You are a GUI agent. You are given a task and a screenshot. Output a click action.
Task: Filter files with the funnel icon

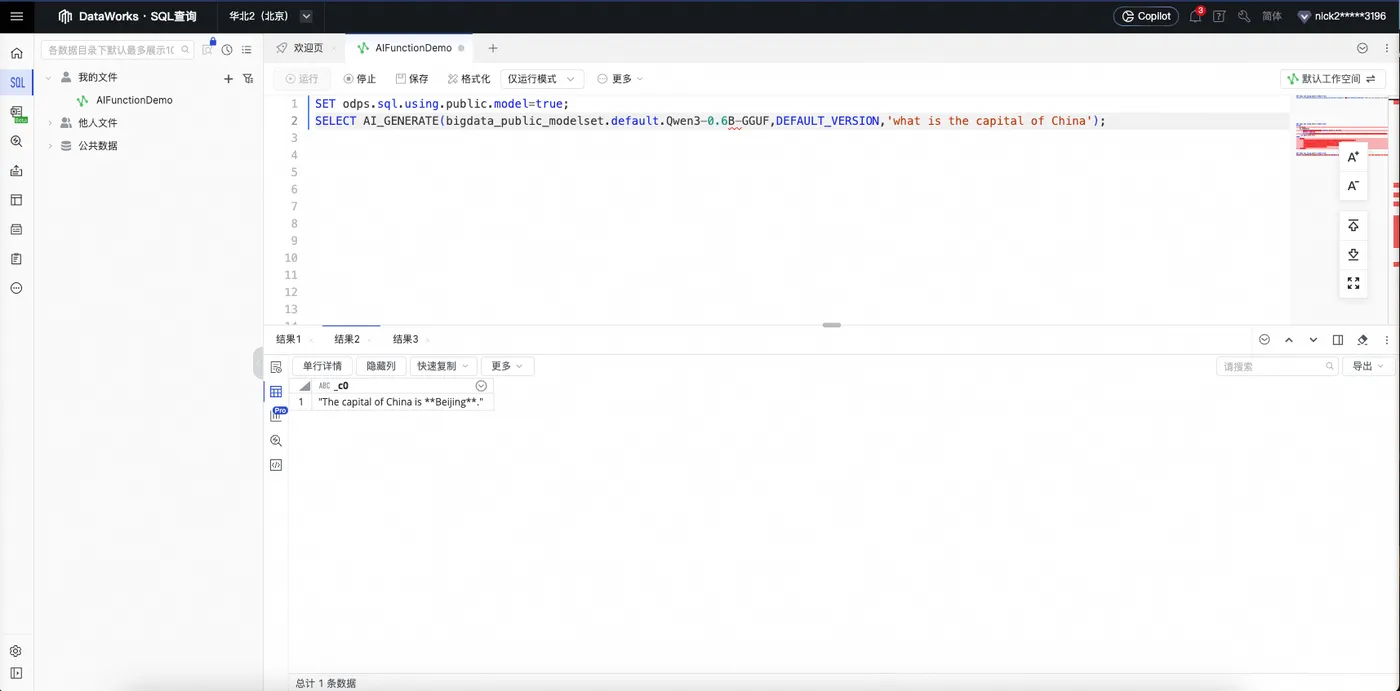click(x=248, y=78)
